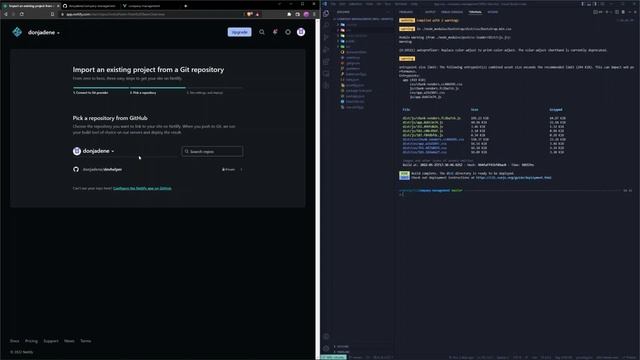The width and height of the screenshot is (640, 360).
Task: Click the Netlify page vertical scrollbar
Action: point(317,188)
